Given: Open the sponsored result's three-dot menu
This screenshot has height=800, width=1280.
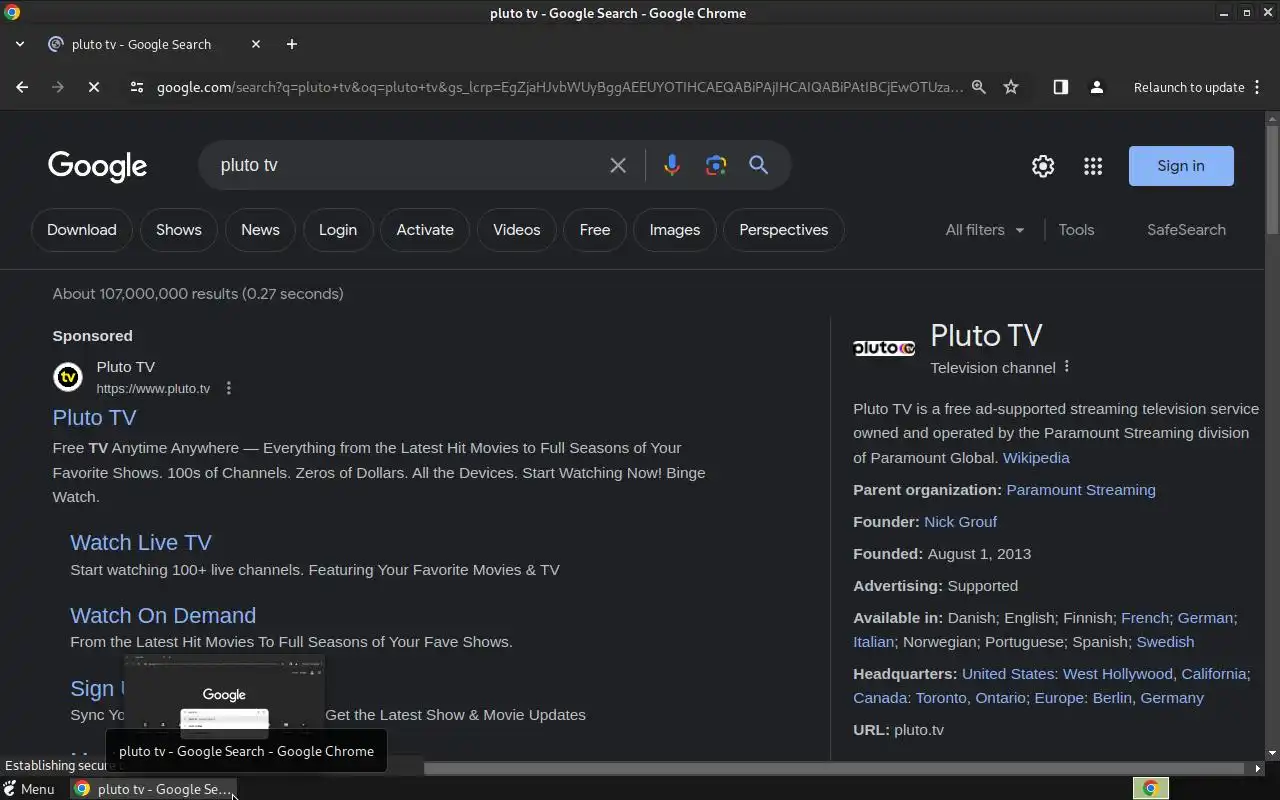Looking at the screenshot, I should [229, 388].
